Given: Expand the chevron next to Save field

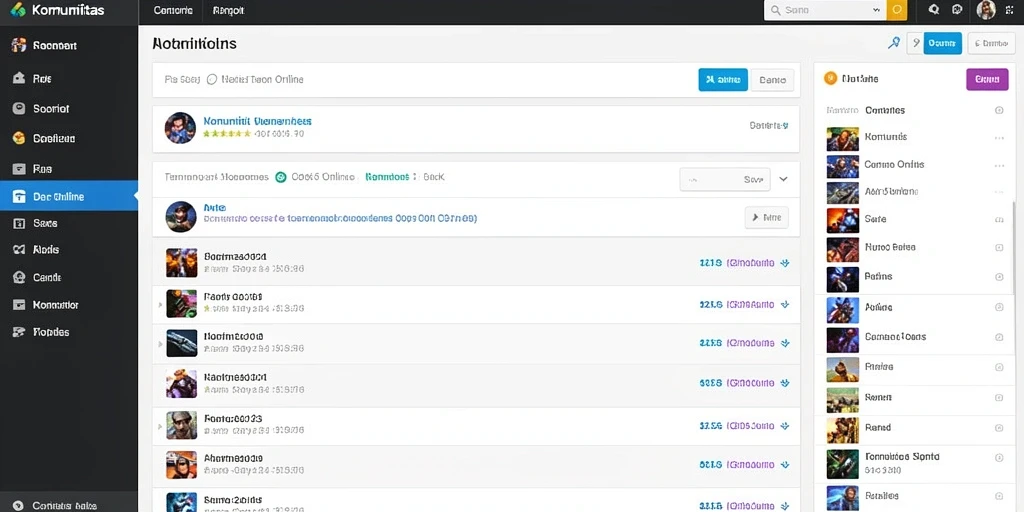Looking at the screenshot, I should click(784, 179).
